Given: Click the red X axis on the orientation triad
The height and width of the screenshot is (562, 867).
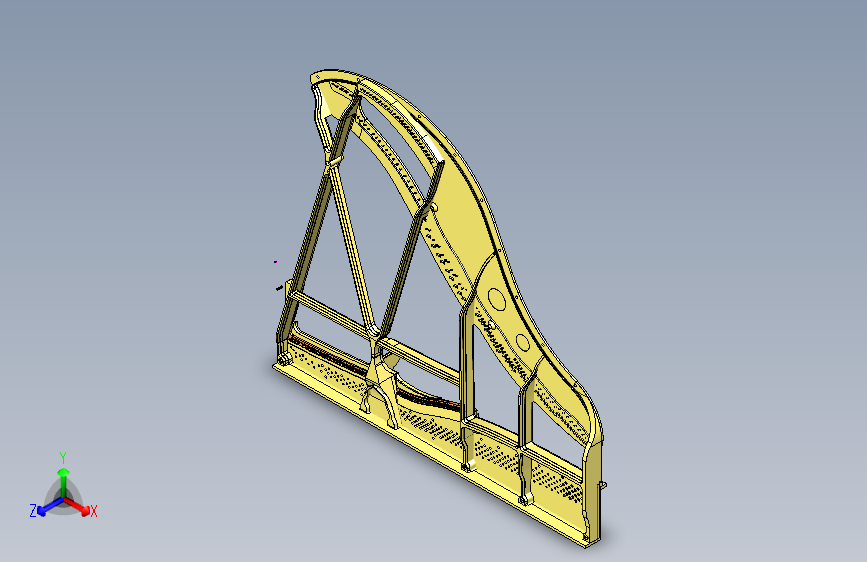Looking at the screenshot, I should point(77,506).
